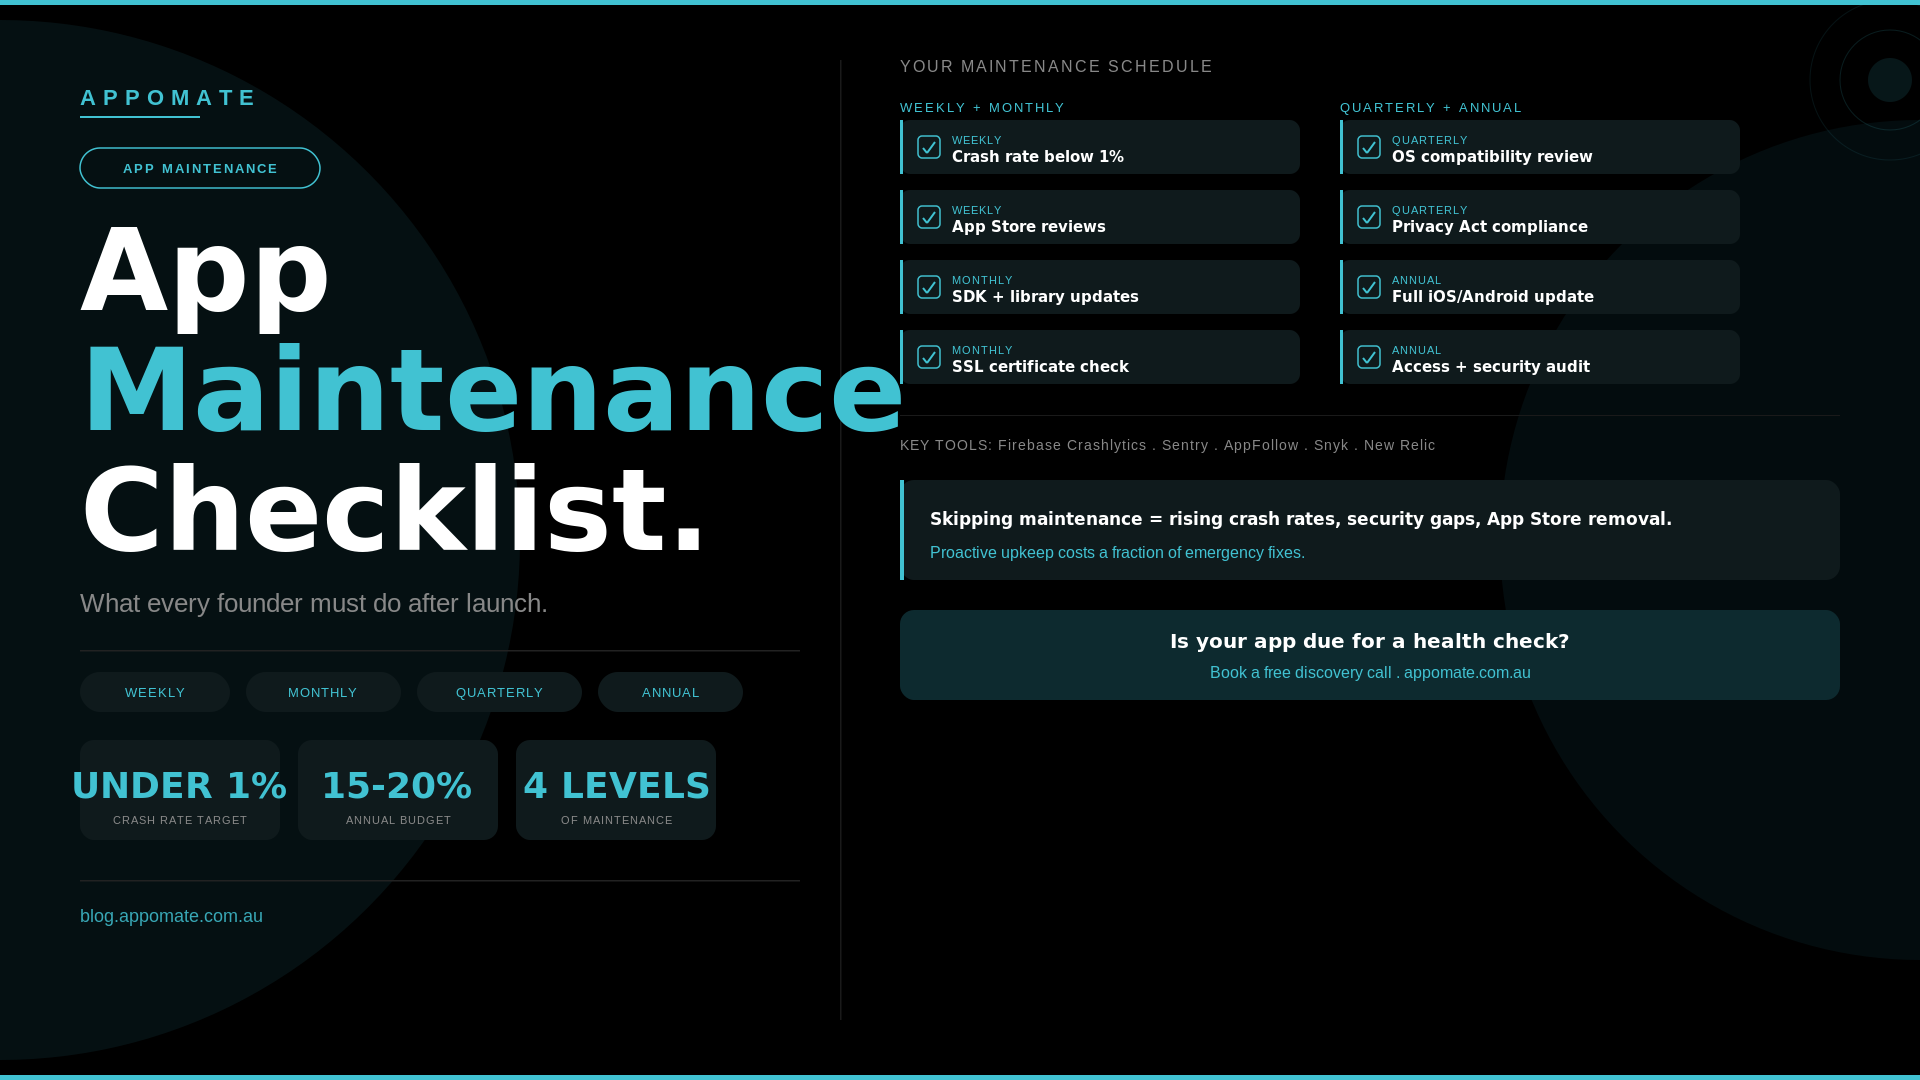Click the 'App Store reviews' text

(x=1029, y=227)
